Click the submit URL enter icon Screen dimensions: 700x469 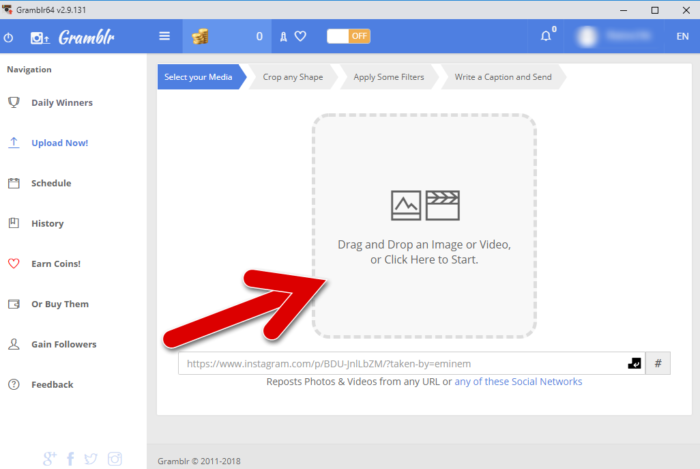pyautogui.click(x=634, y=364)
